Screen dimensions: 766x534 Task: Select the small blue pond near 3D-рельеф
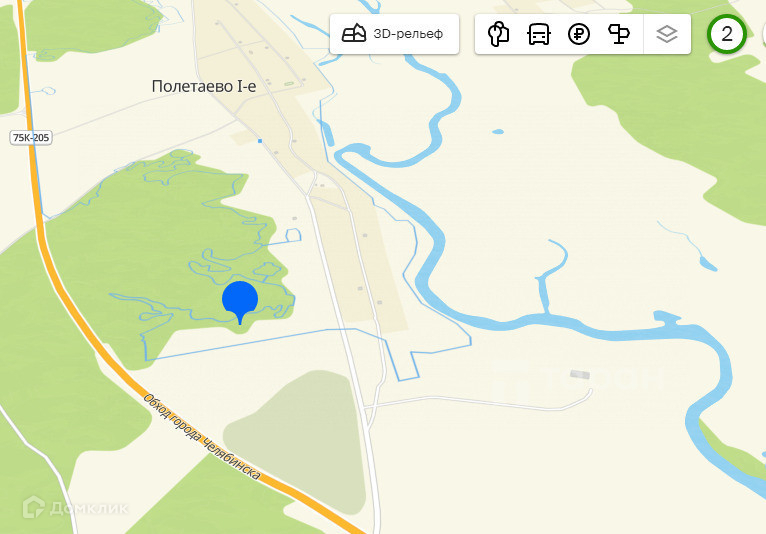pos(498,131)
